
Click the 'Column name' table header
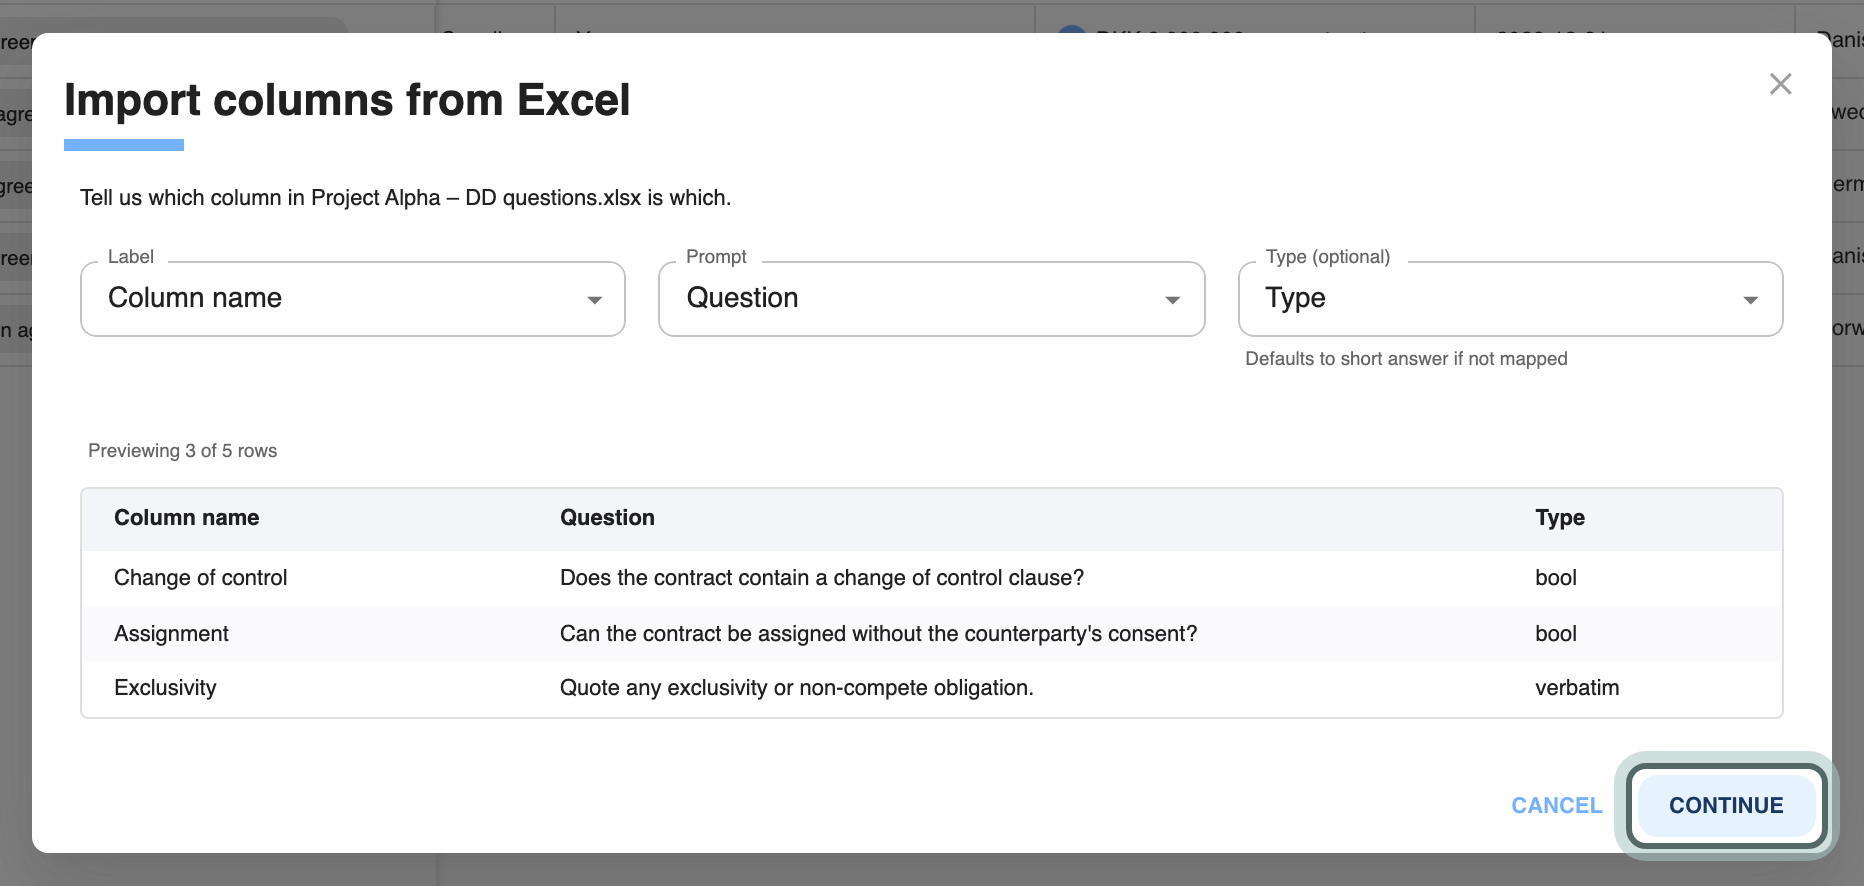(x=187, y=518)
